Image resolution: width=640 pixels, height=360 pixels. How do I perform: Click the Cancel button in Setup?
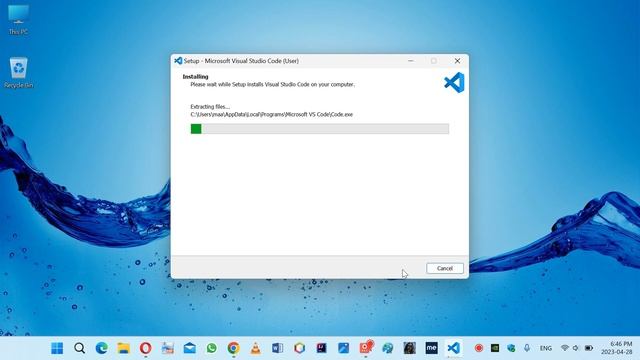(445, 268)
